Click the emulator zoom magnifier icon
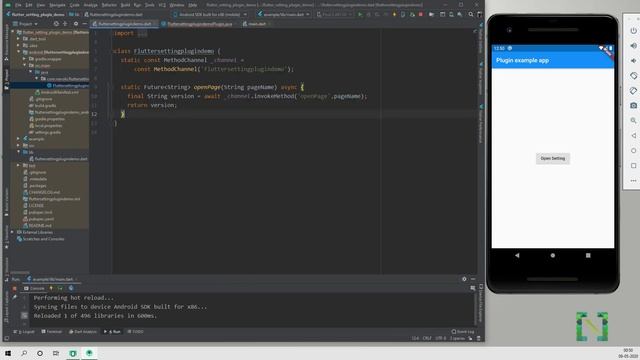 633,120
